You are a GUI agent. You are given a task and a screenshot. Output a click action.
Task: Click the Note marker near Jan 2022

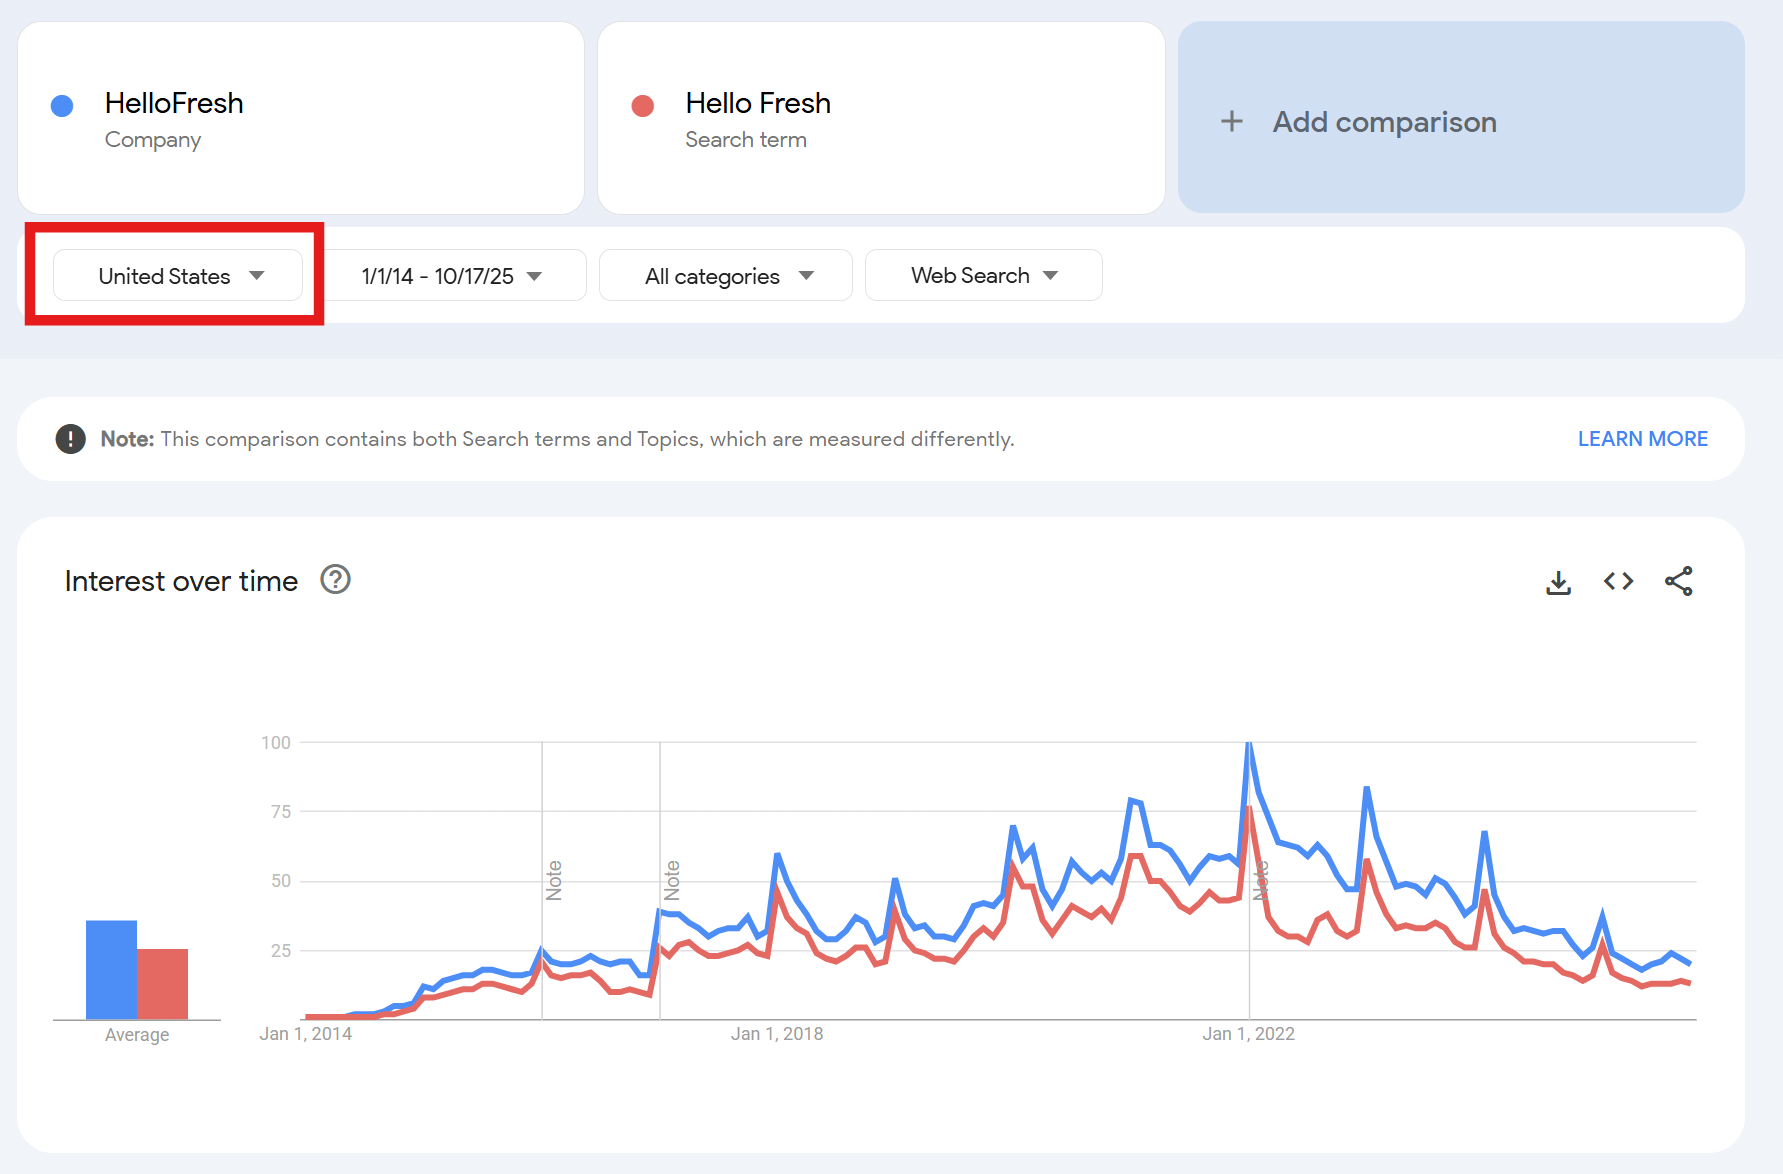1261,880
